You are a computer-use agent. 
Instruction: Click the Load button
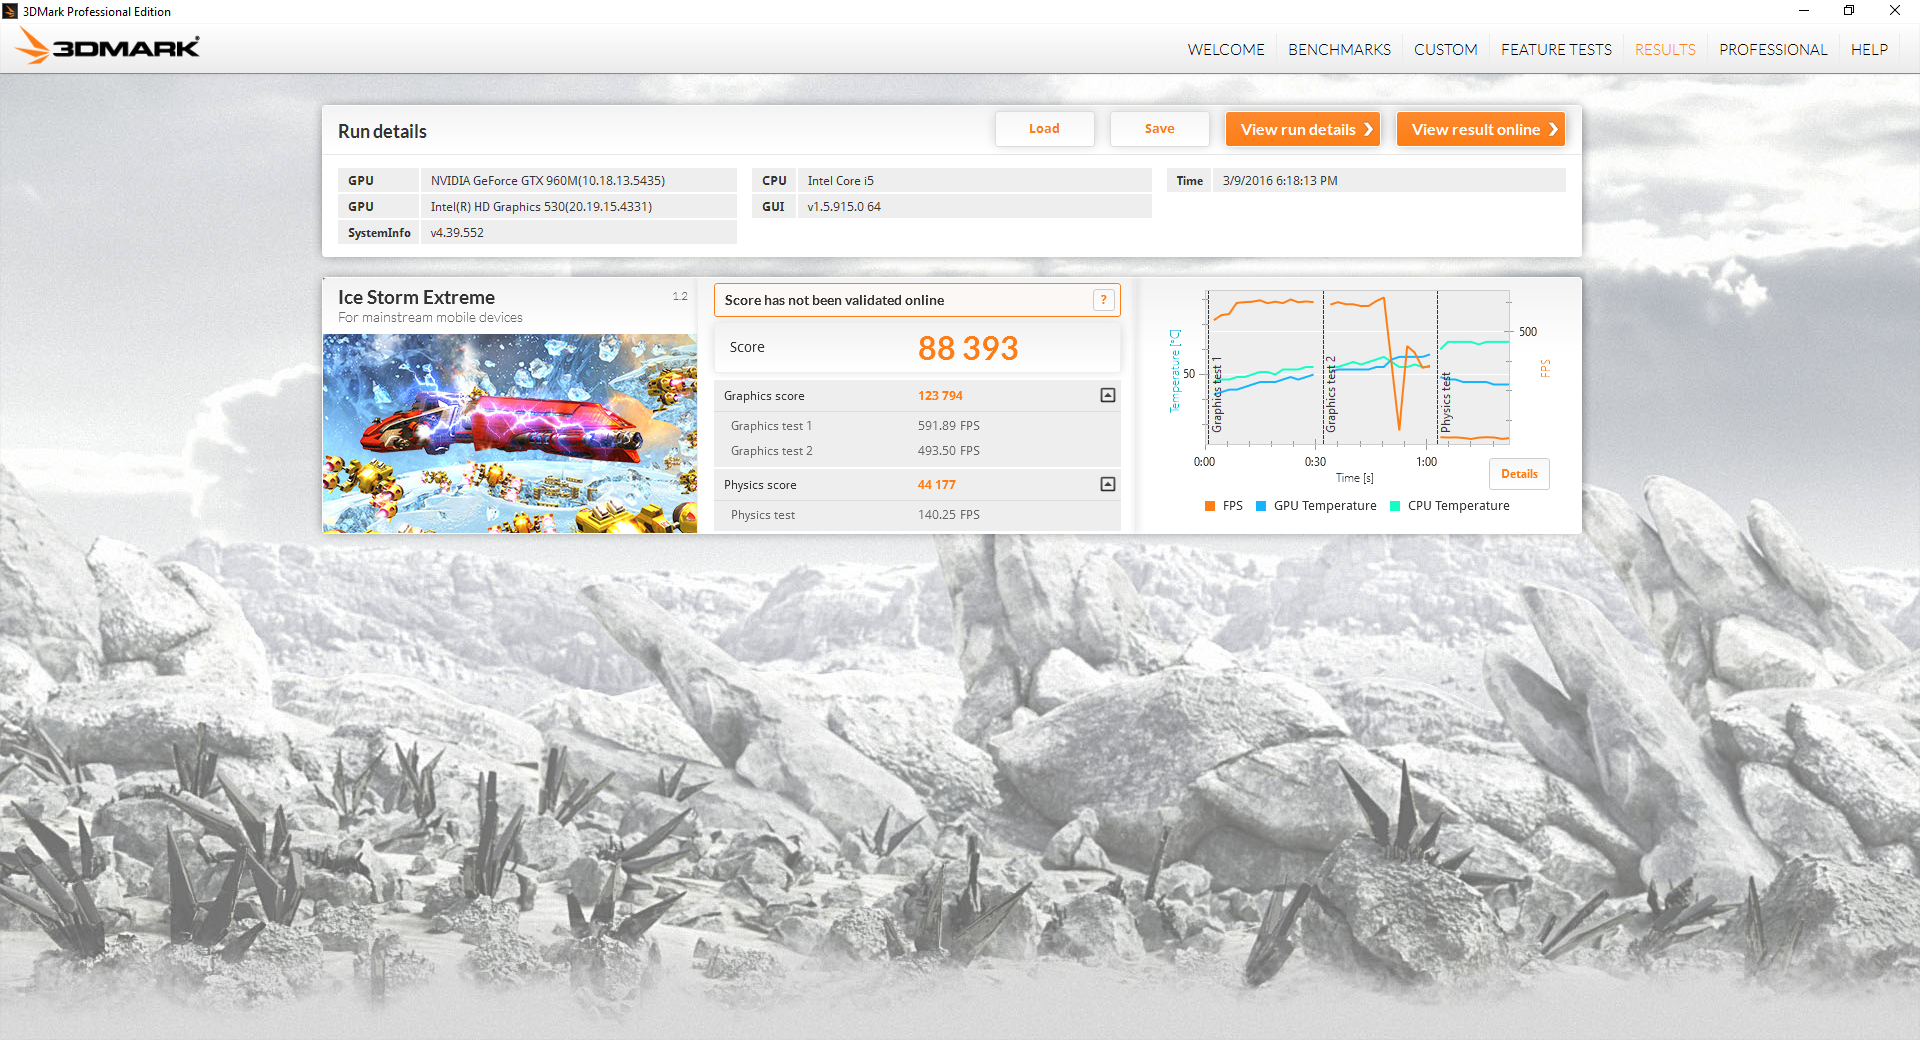click(1044, 129)
